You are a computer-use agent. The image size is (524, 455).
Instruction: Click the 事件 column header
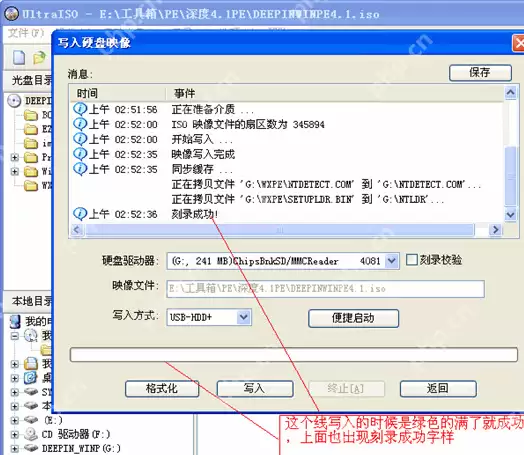(x=334, y=93)
